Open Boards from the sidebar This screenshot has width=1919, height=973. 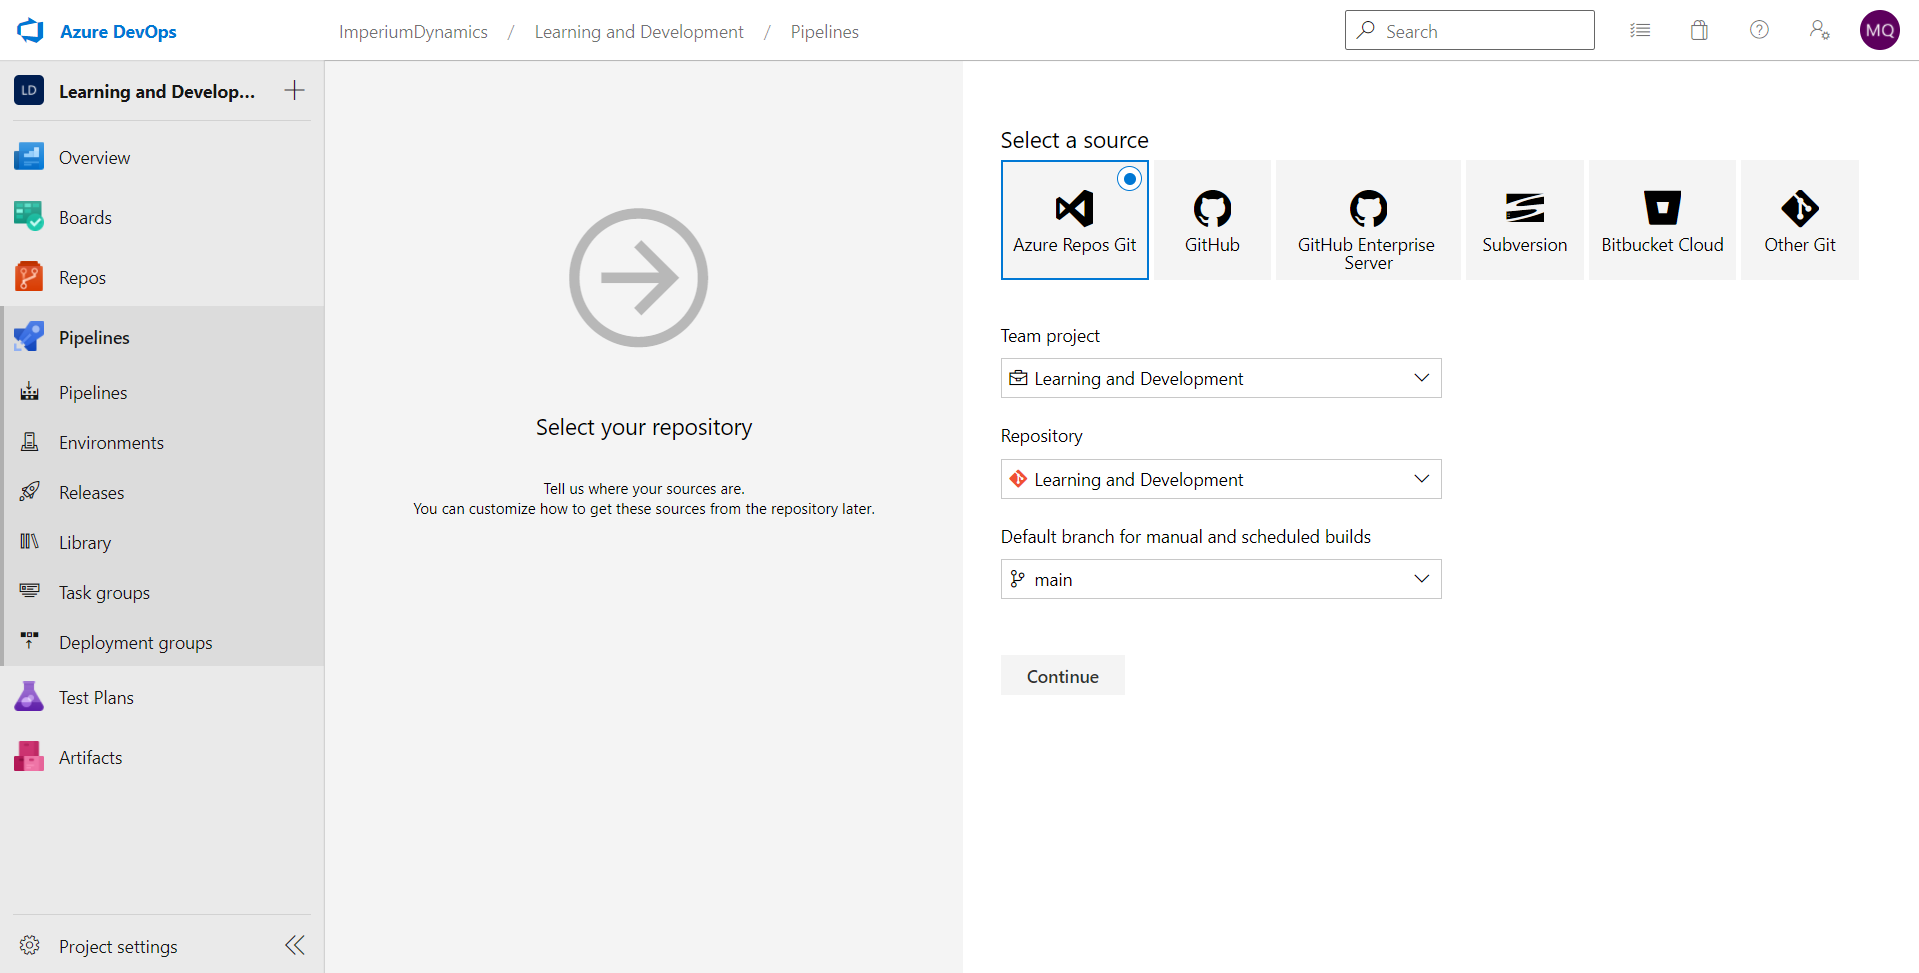(85, 216)
